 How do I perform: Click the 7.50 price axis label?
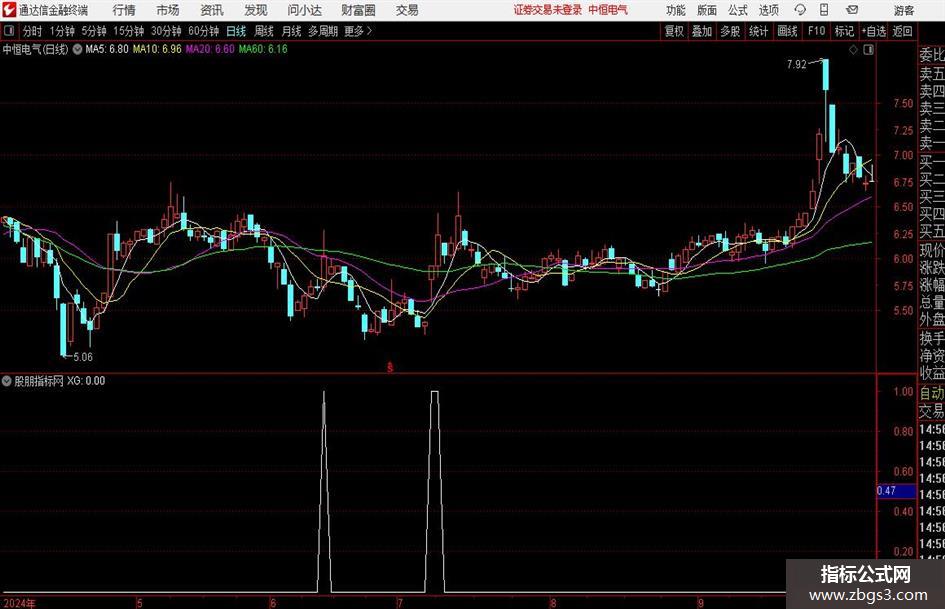pos(903,104)
